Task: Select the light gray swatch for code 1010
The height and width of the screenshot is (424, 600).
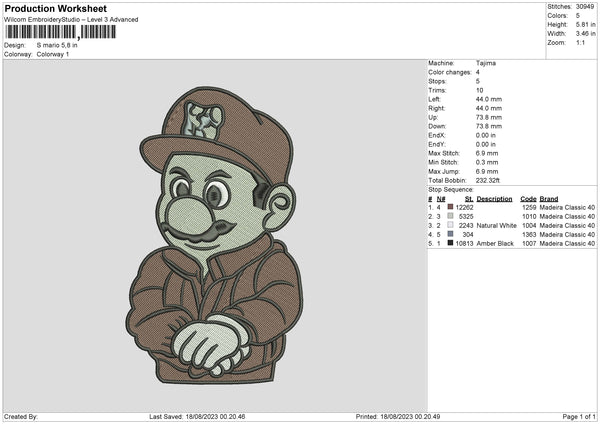Action: click(x=451, y=216)
